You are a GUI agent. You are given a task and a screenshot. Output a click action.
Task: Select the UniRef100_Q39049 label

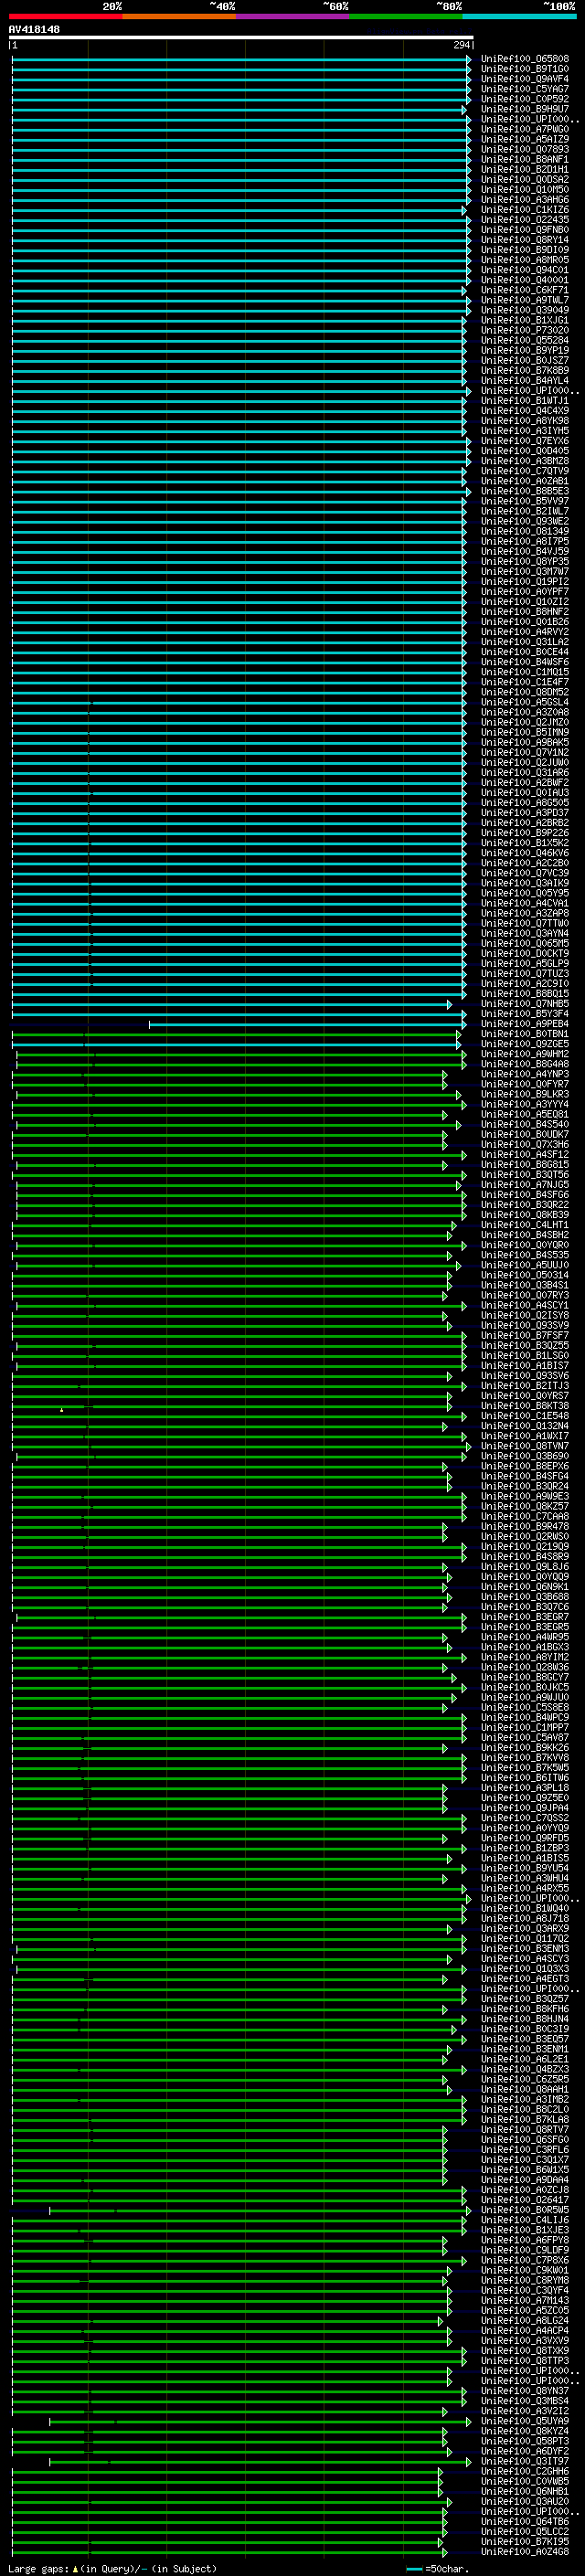click(x=524, y=310)
